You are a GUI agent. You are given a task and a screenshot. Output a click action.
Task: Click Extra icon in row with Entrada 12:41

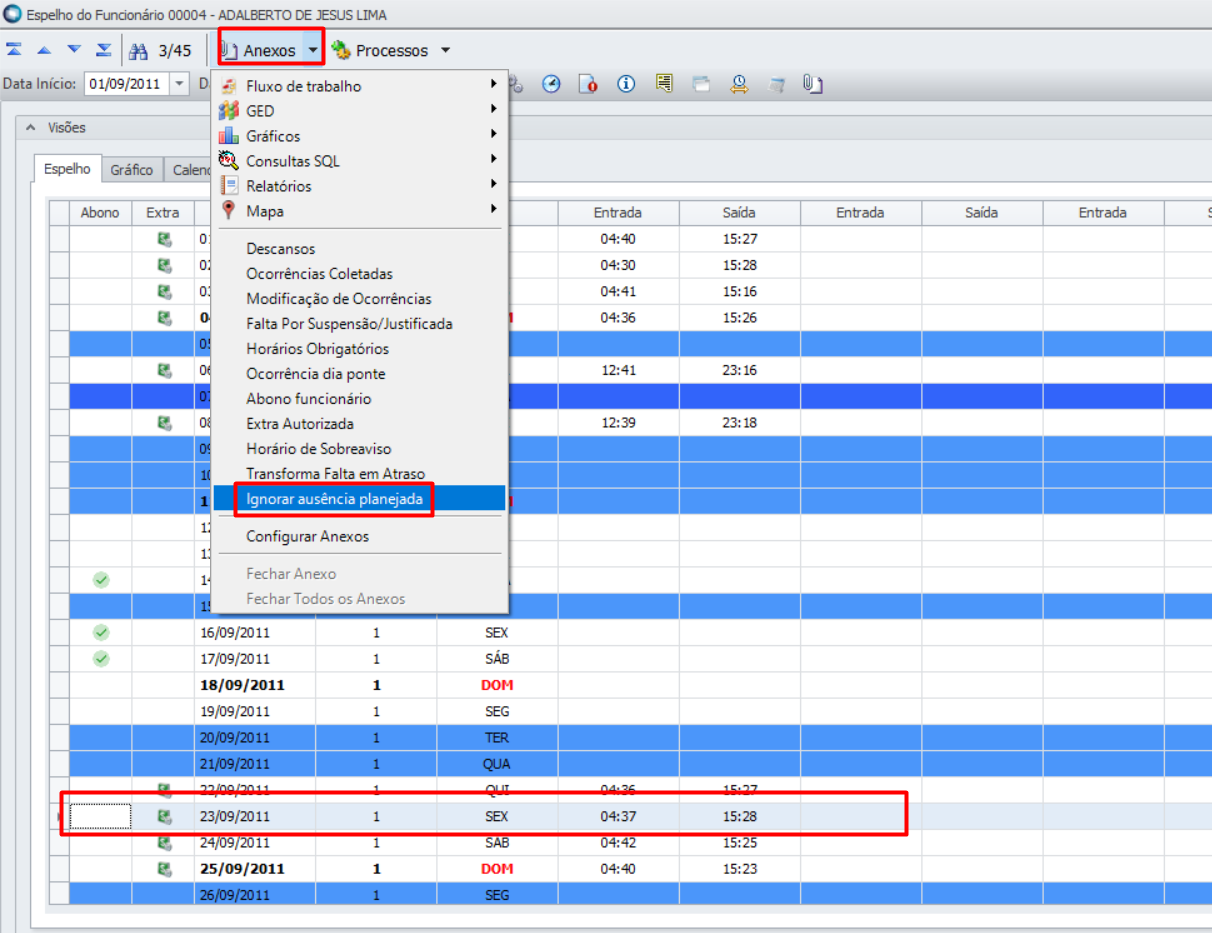(164, 370)
